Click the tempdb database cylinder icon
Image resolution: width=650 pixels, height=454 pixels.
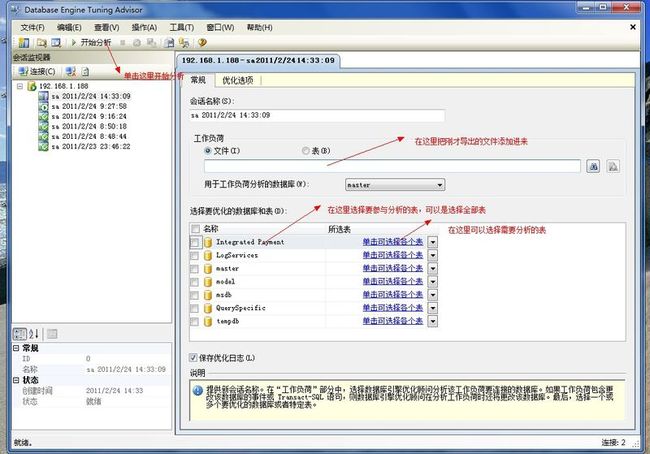tap(208, 321)
